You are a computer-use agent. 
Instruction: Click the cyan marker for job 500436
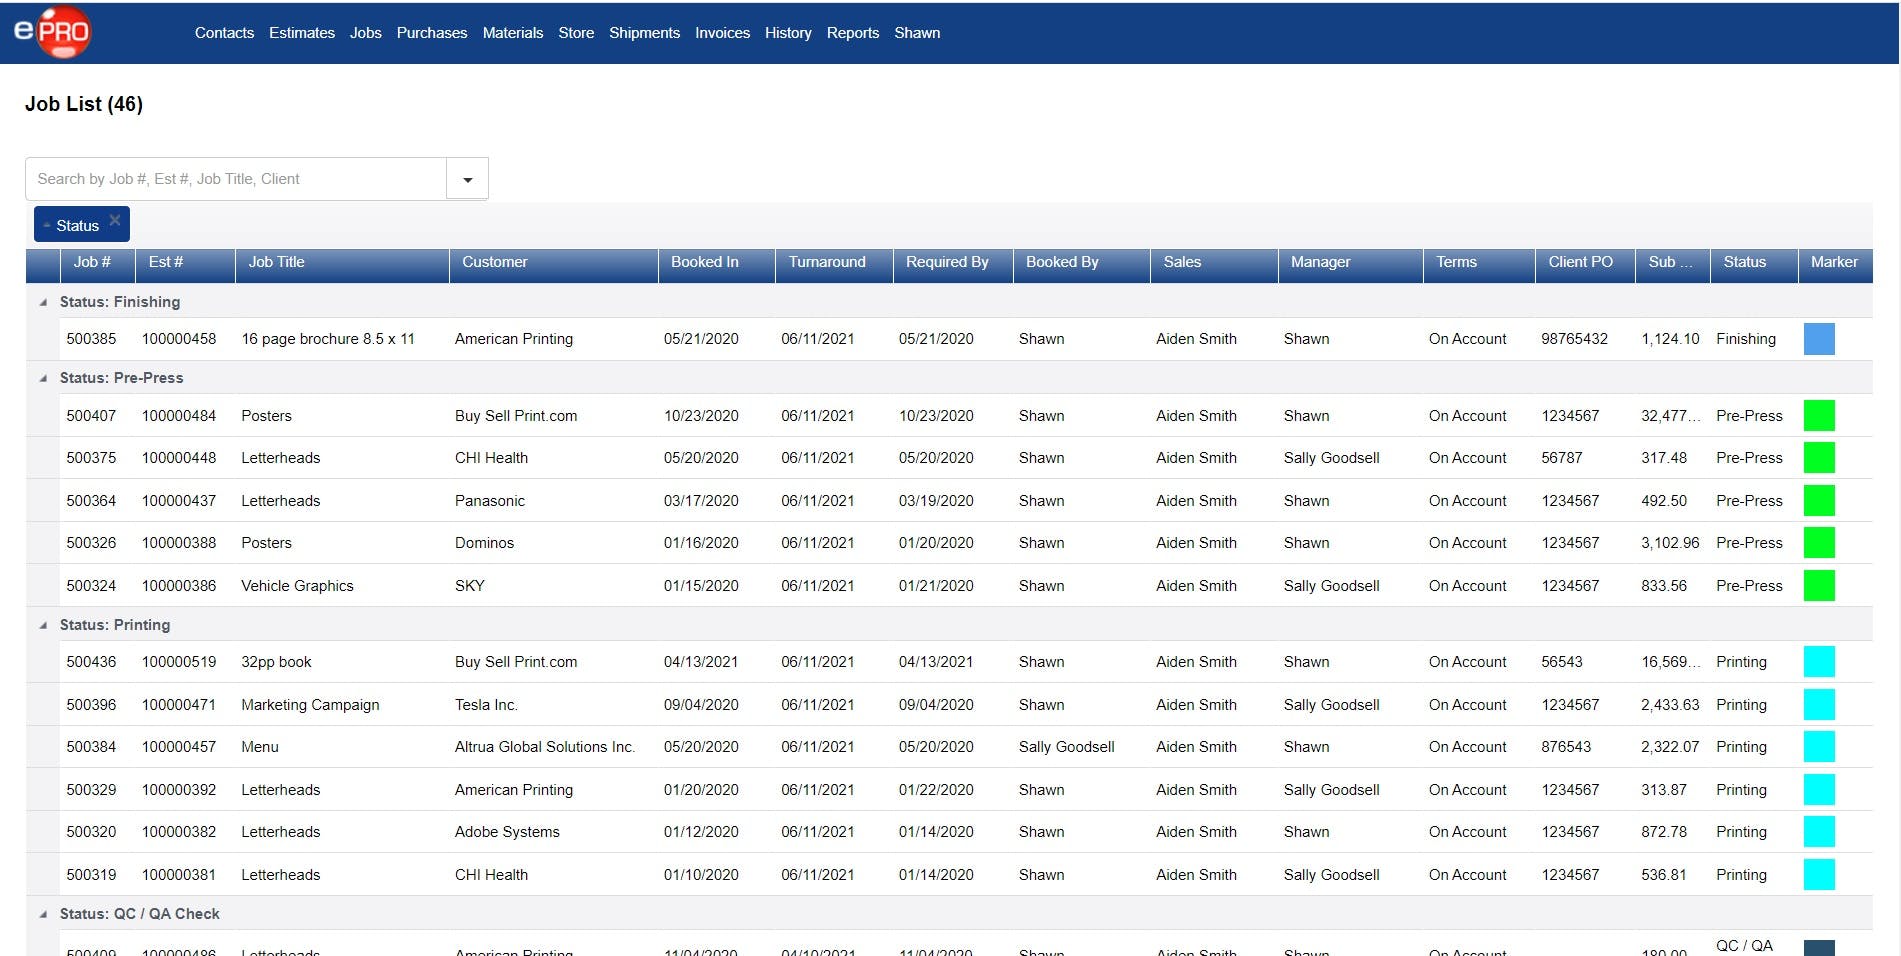coord(1818,662)
